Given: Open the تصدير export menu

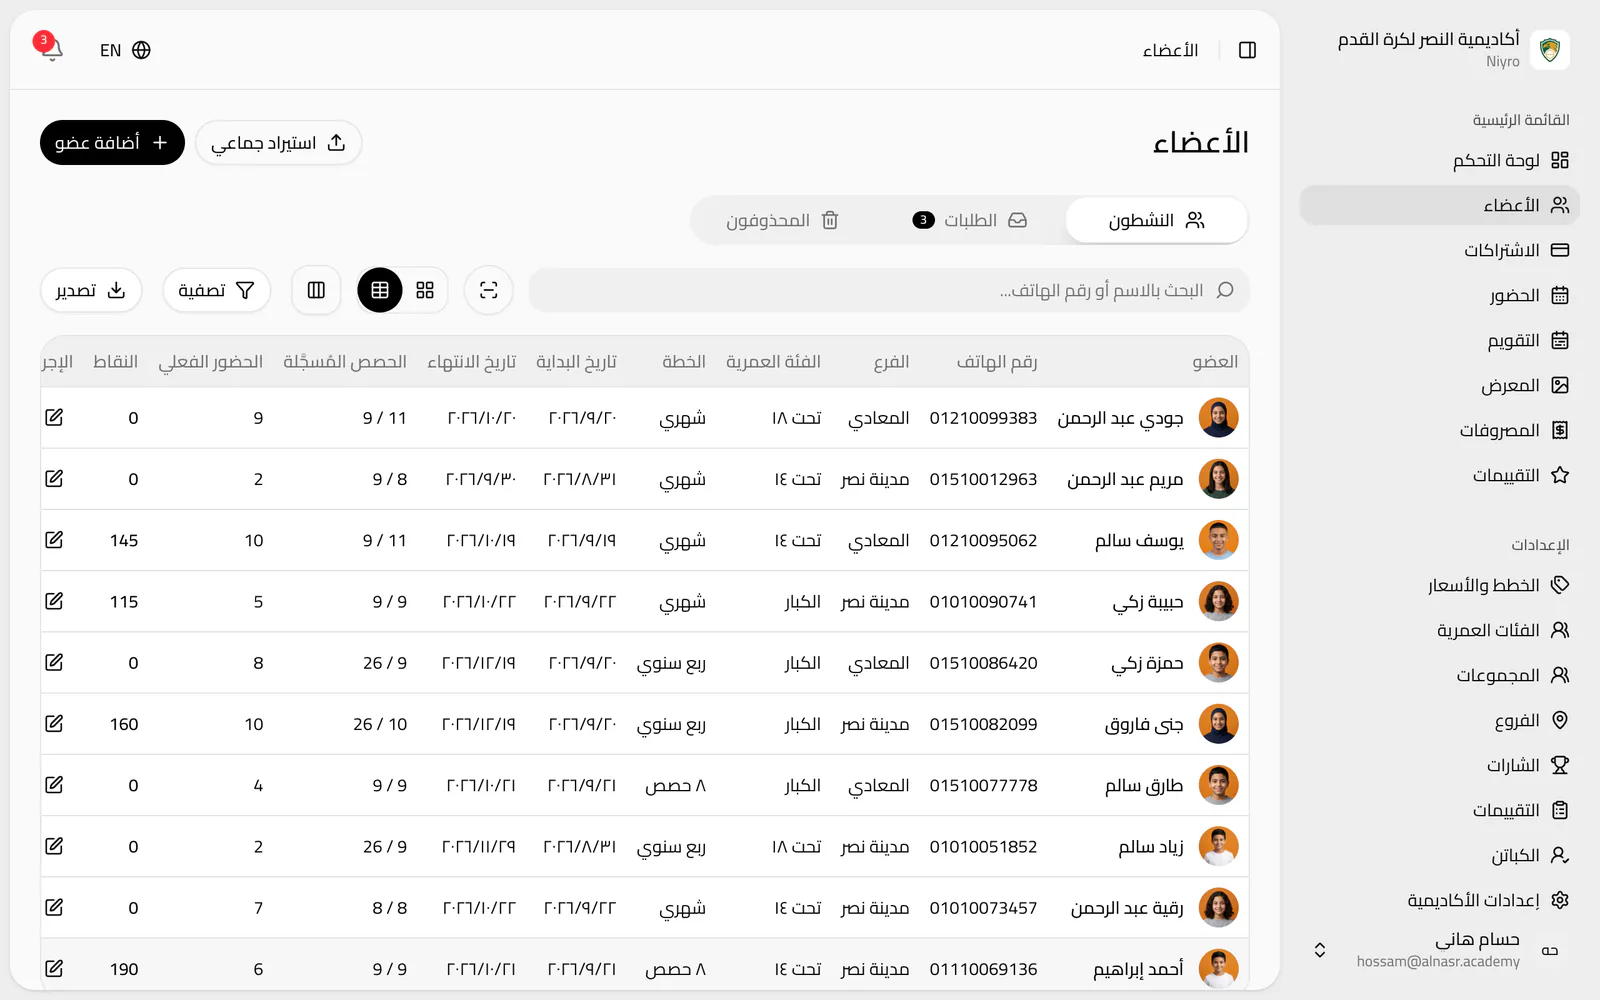Looking at the screenshot, I should pos(91,290).
